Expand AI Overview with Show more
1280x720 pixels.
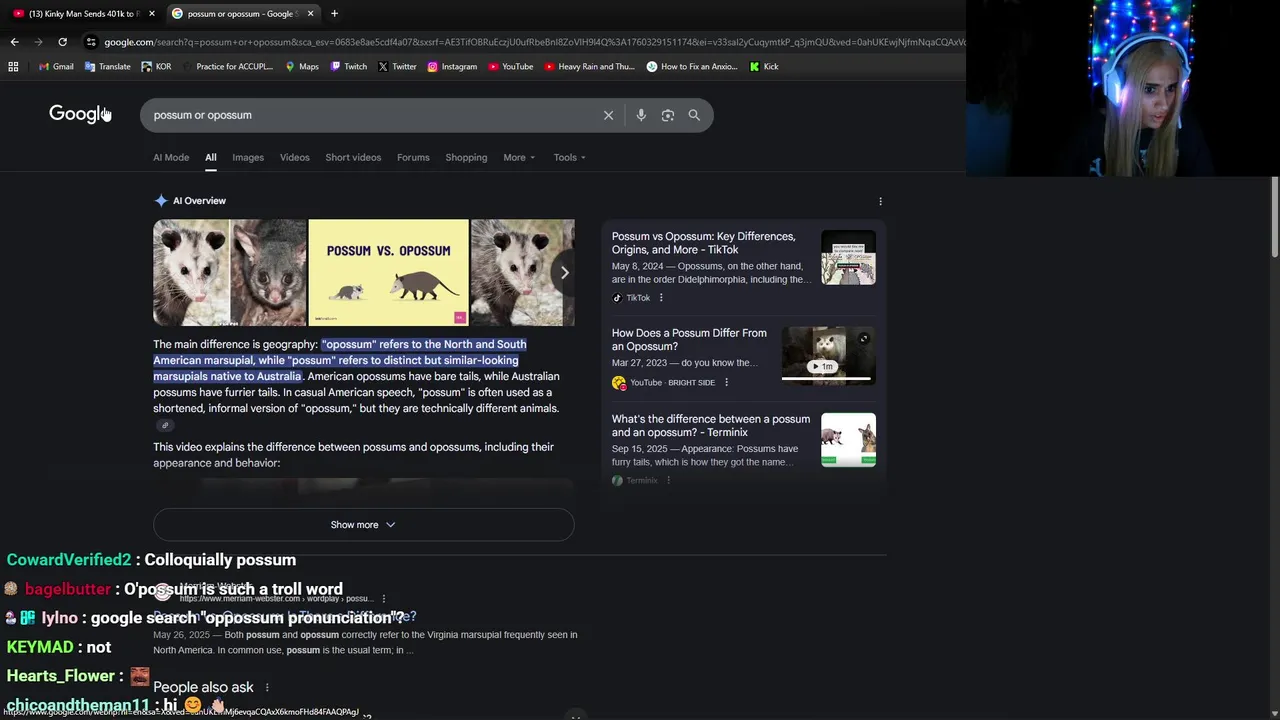[363, 524]
